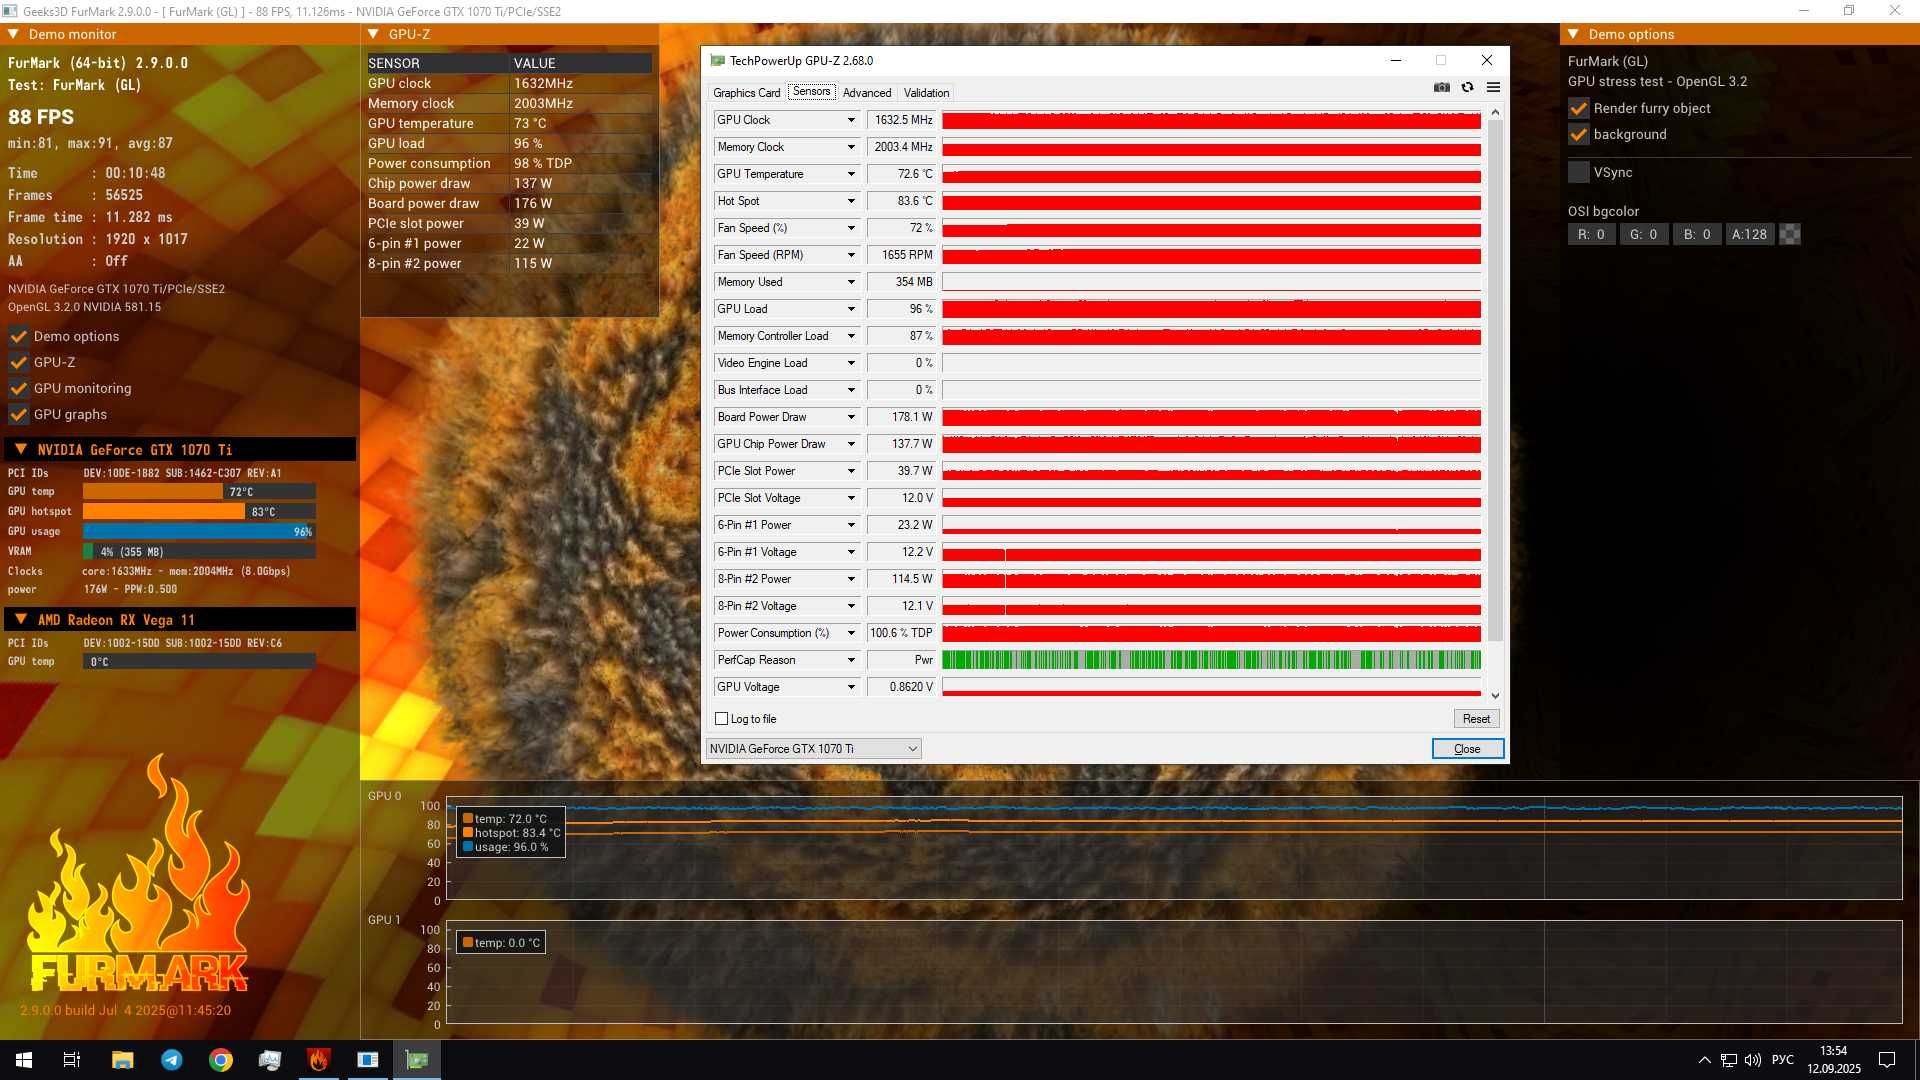Open the Board Power Draw dropdown

(x=851, y=417)
